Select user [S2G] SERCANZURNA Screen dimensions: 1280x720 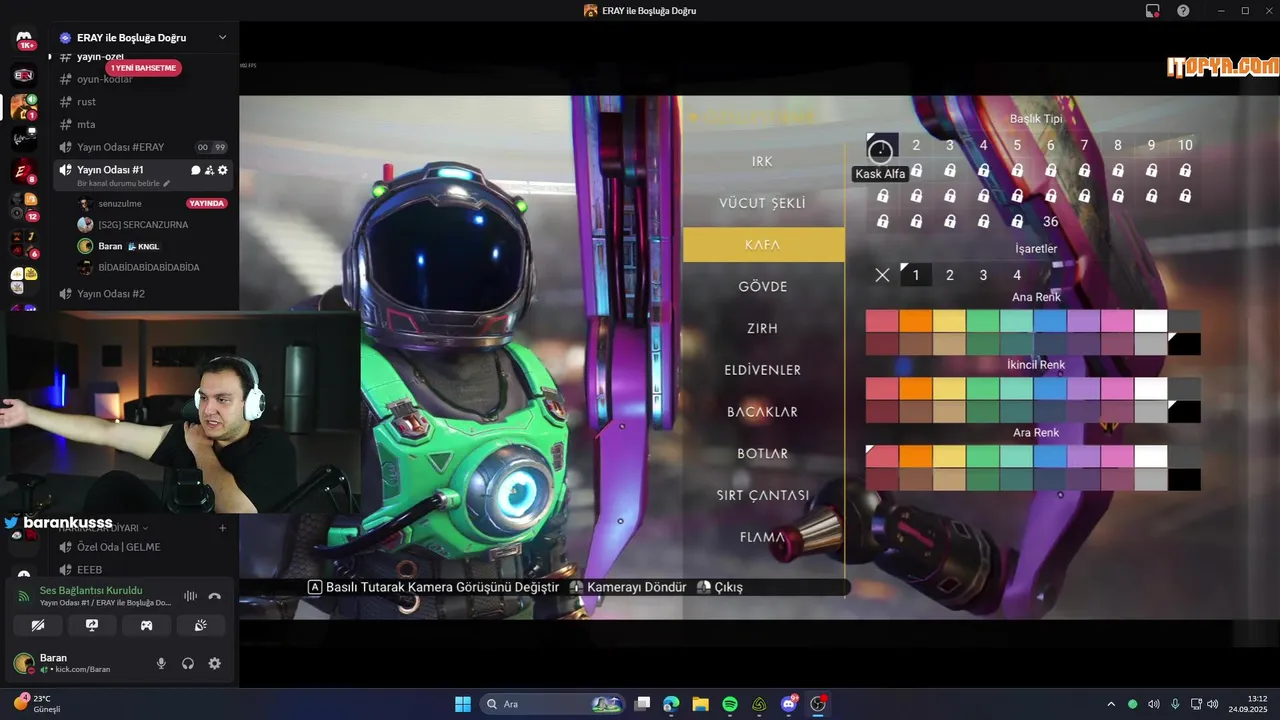[x=143, y=225]
